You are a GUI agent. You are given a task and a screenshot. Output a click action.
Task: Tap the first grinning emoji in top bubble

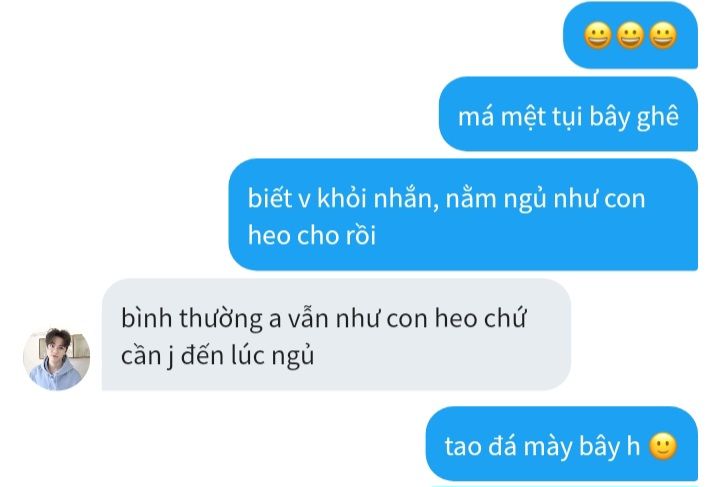[597, 35]
